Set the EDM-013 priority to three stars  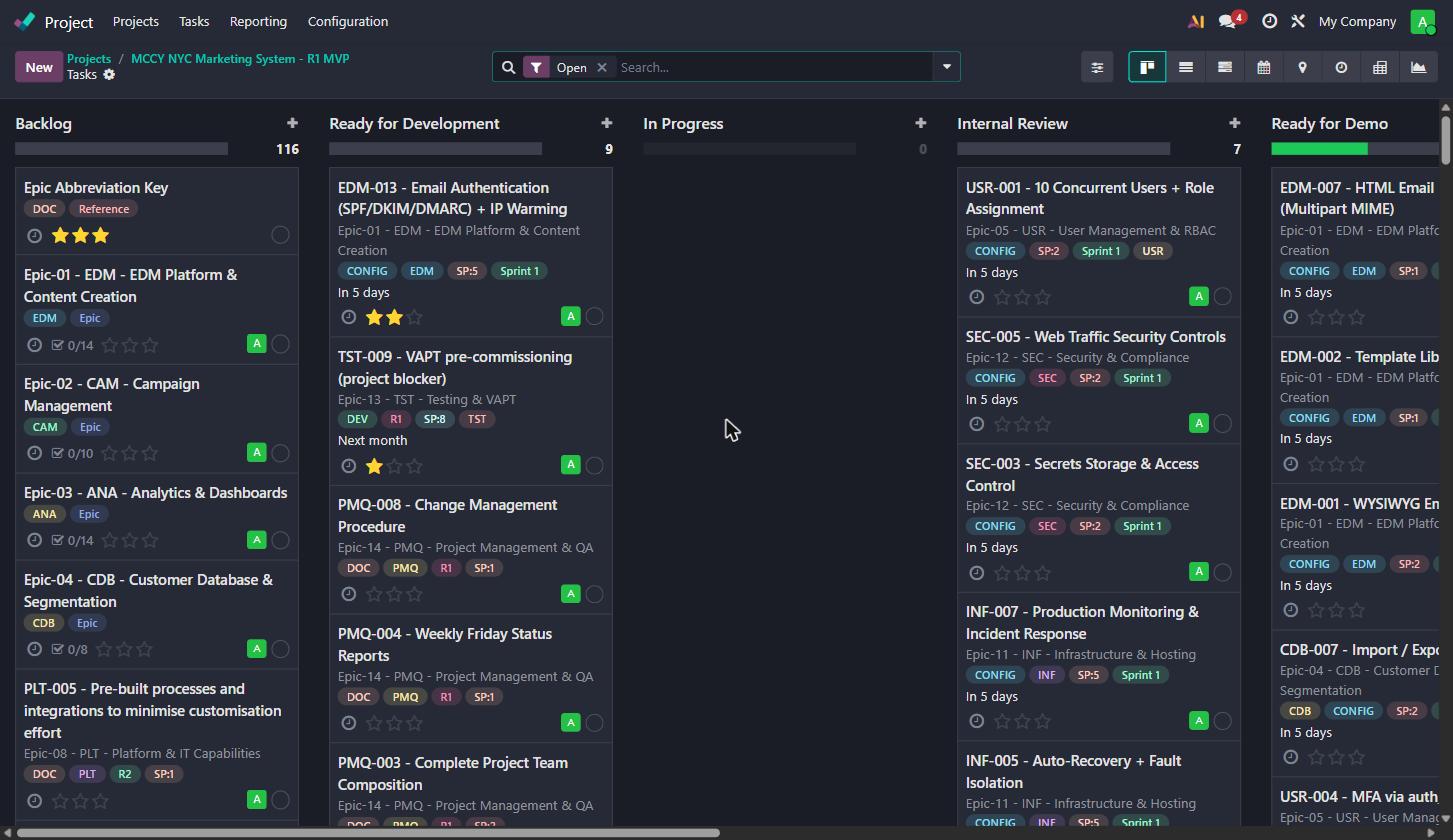tap(415, 317)
